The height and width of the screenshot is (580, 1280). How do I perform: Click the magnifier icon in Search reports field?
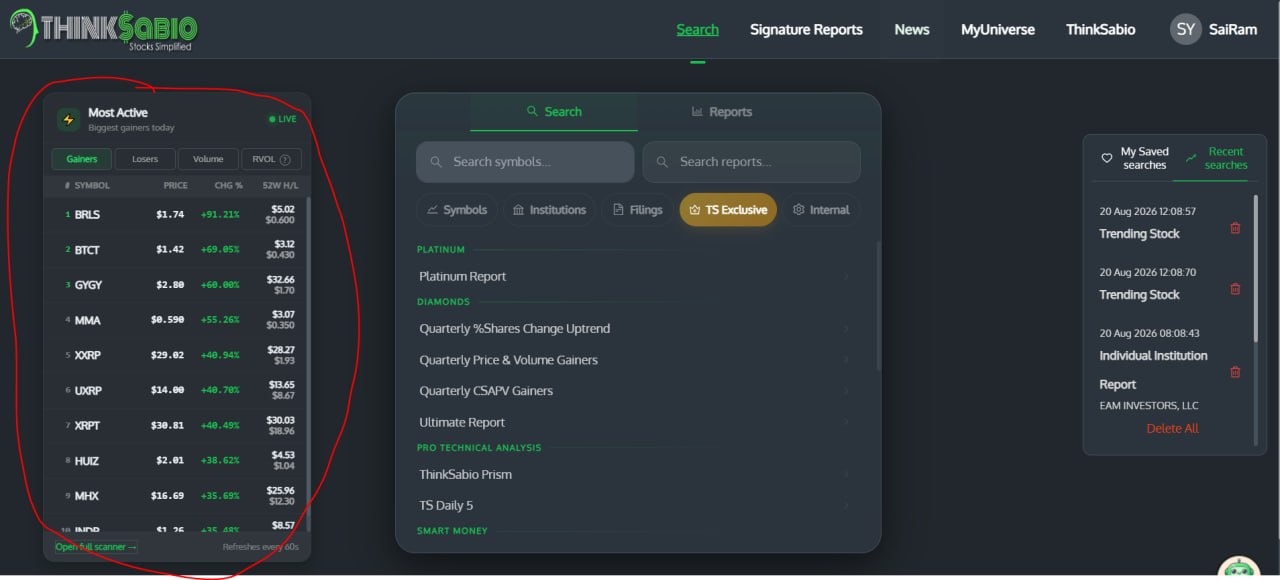(x=663, y=162)
